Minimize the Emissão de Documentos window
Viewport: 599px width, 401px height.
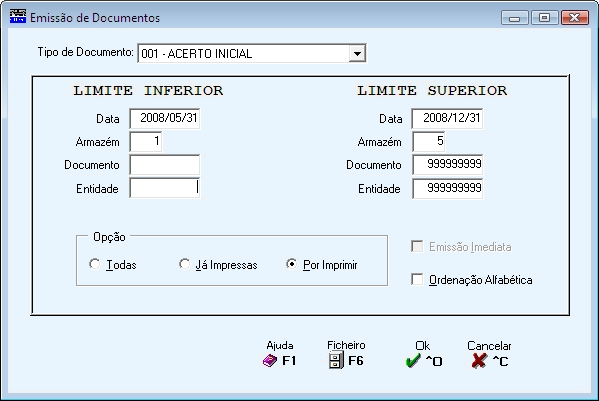515,18
